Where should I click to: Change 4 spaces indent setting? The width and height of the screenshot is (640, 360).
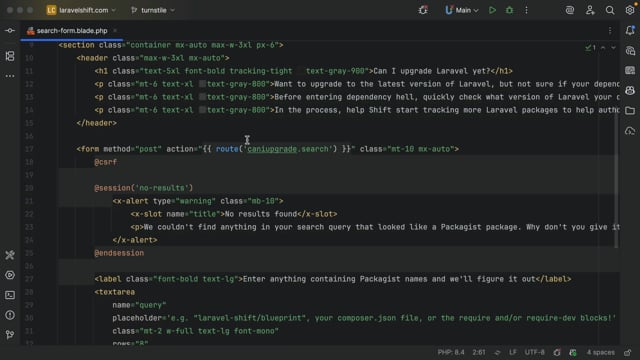(x=600, y=352)
